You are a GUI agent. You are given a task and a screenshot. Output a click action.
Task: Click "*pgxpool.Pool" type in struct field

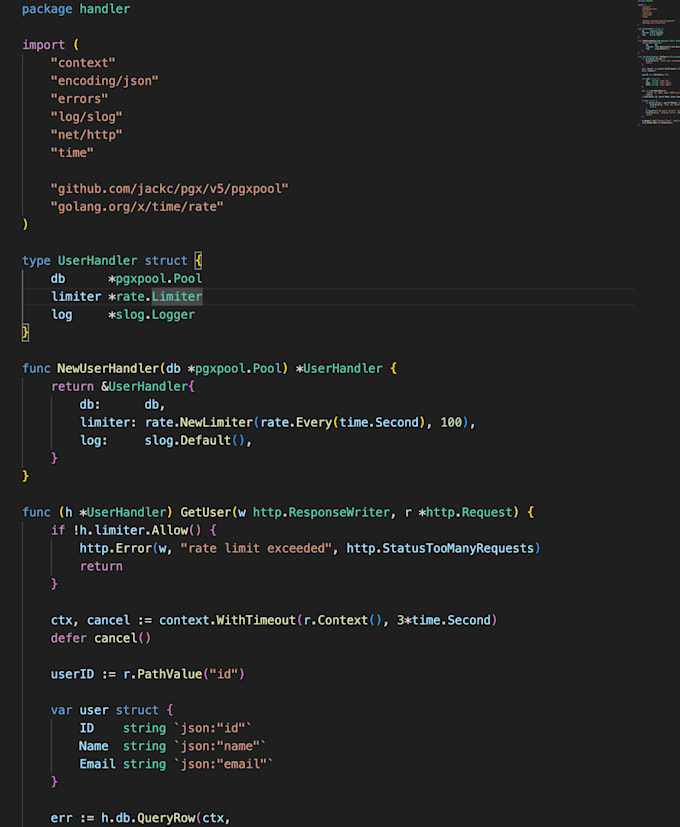coord(155,278)
